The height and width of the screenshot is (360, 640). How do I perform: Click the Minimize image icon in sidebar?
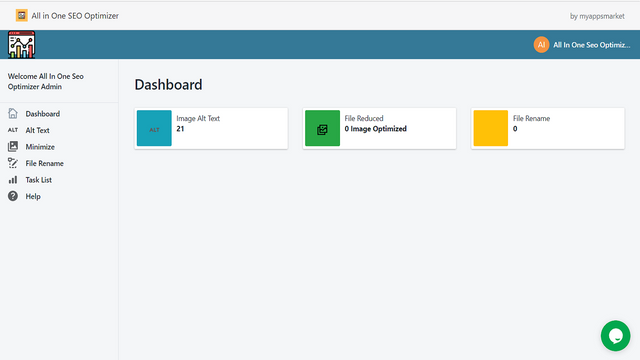[13, 147]
